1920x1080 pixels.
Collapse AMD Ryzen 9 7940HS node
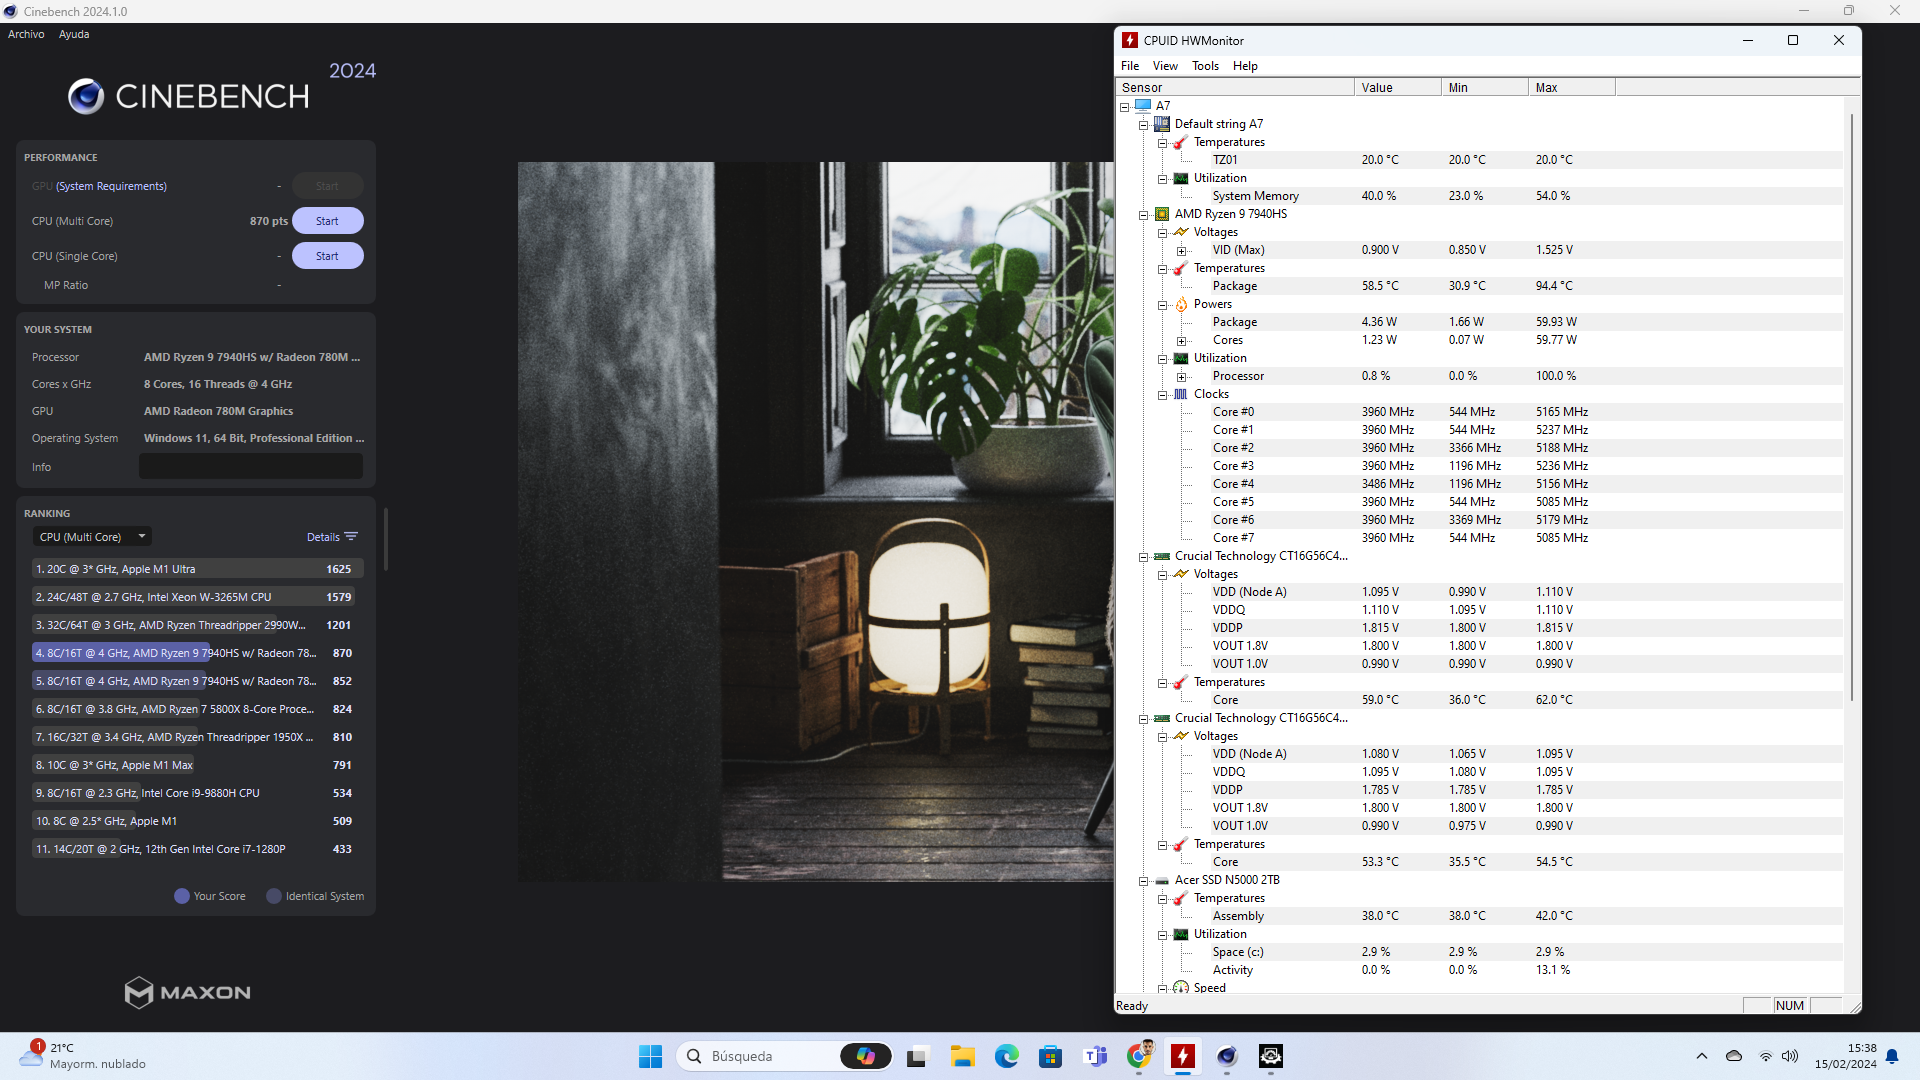pos(1143,214)
